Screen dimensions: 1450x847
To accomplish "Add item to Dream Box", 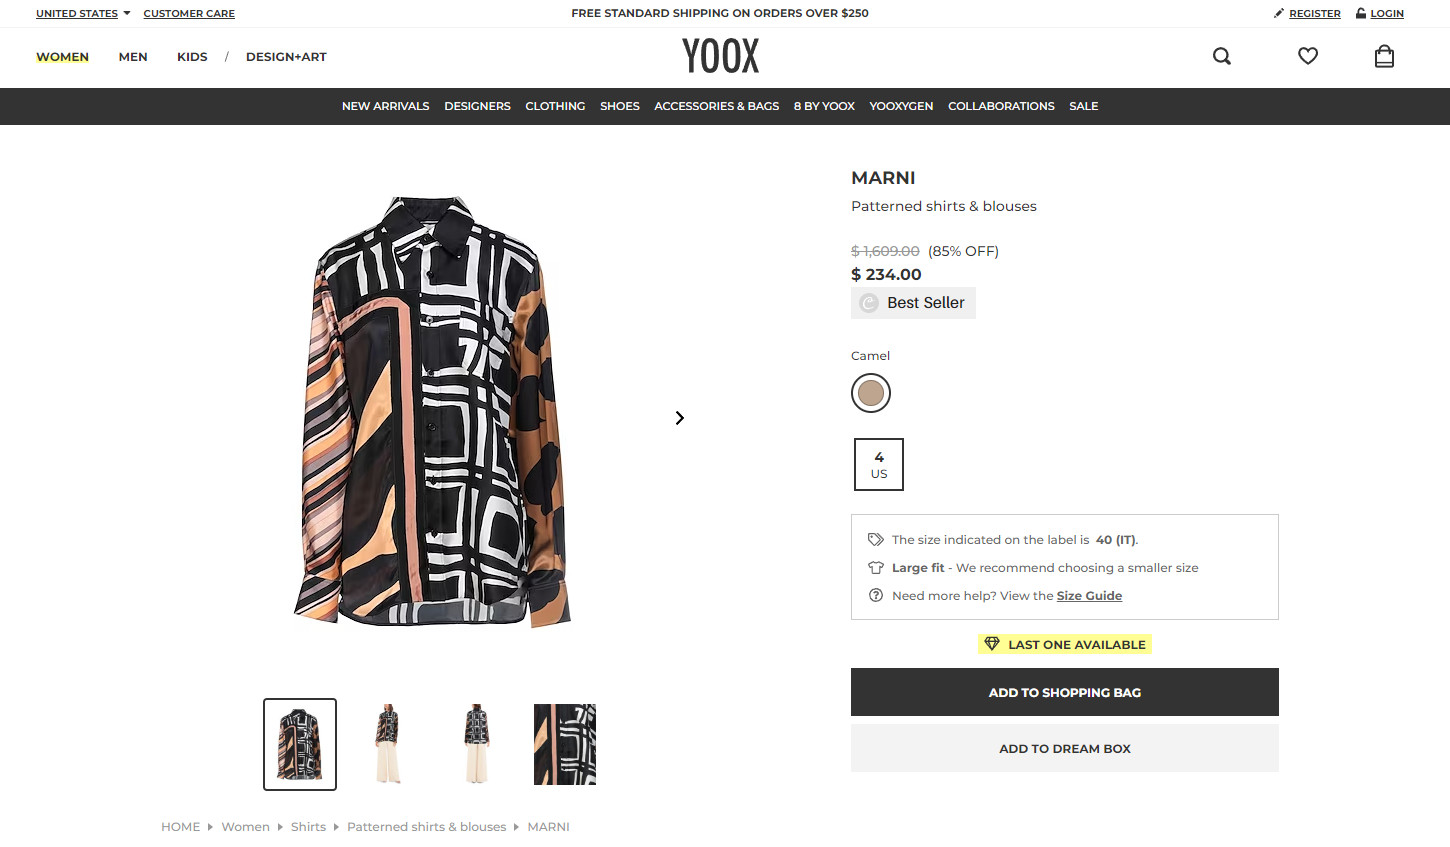I will [x=1064, y=748].
